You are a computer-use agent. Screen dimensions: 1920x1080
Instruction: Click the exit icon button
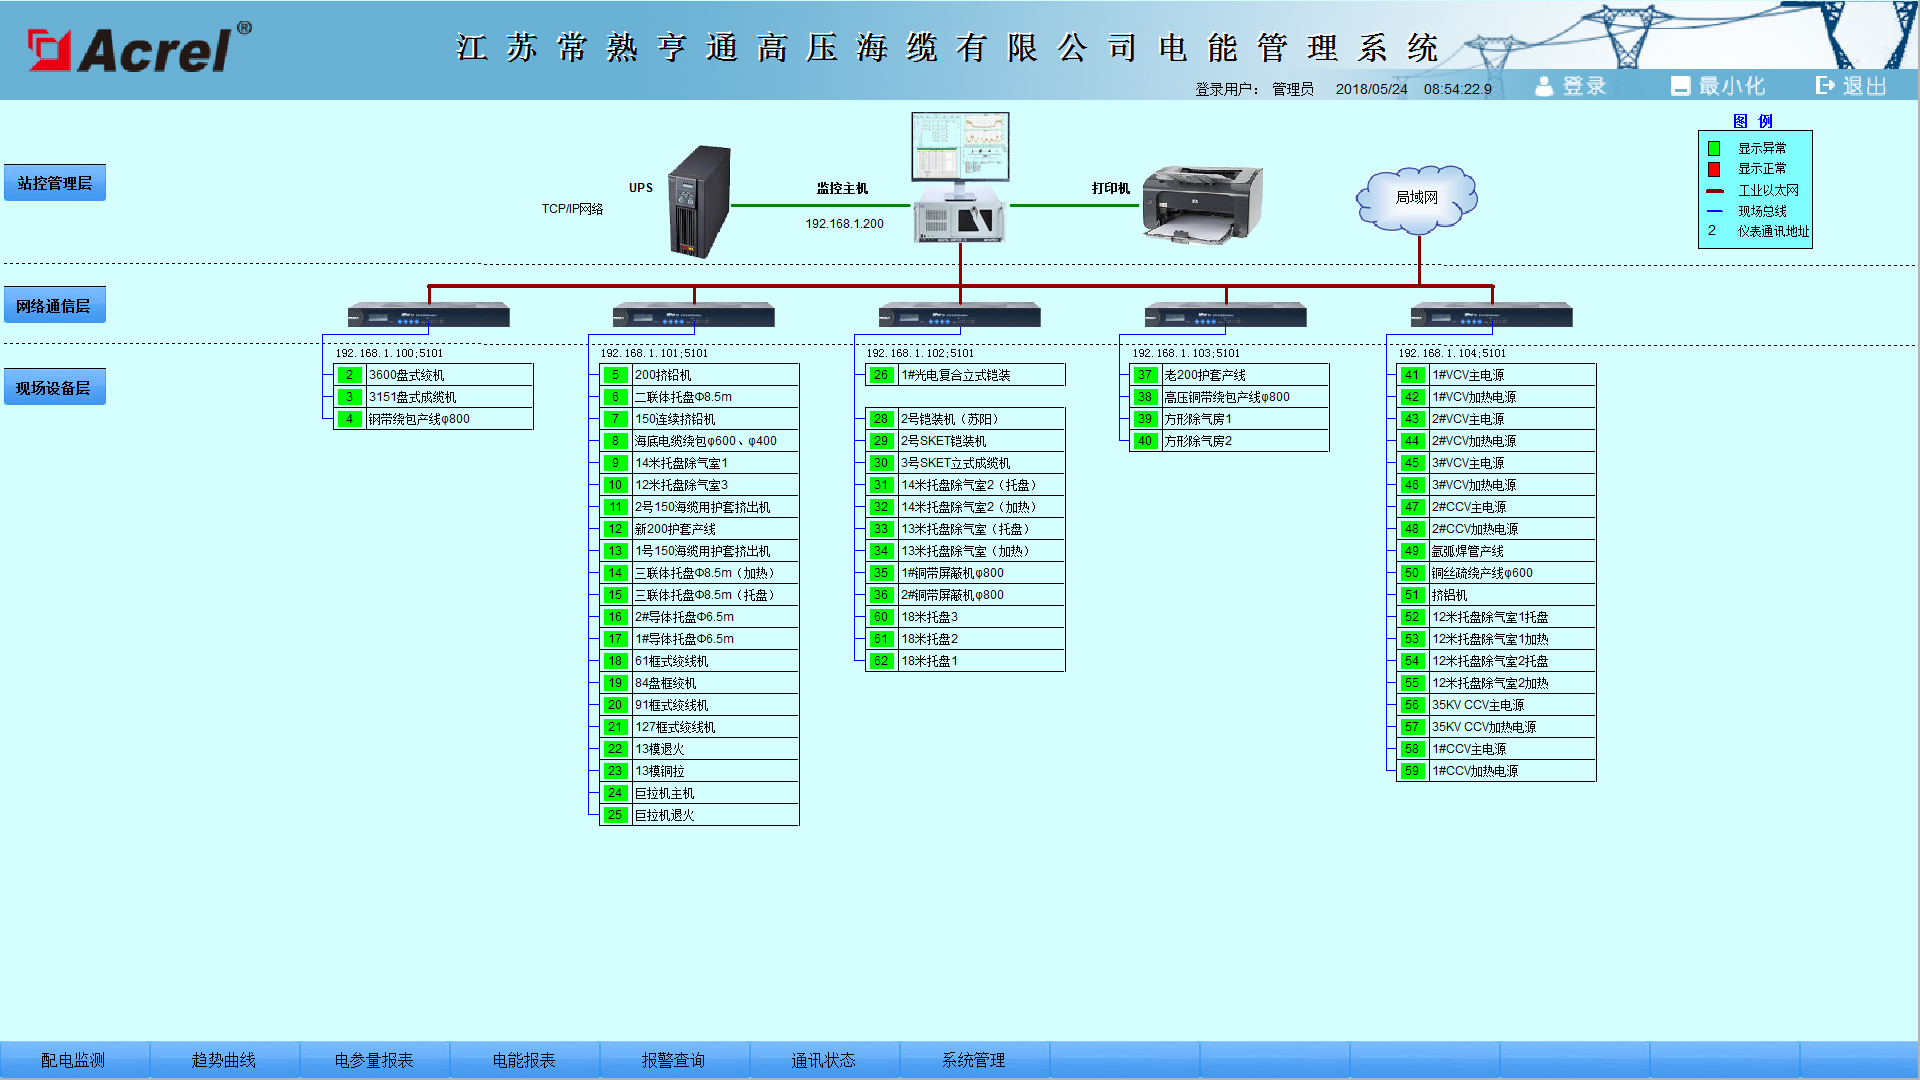click(1852, 86)
